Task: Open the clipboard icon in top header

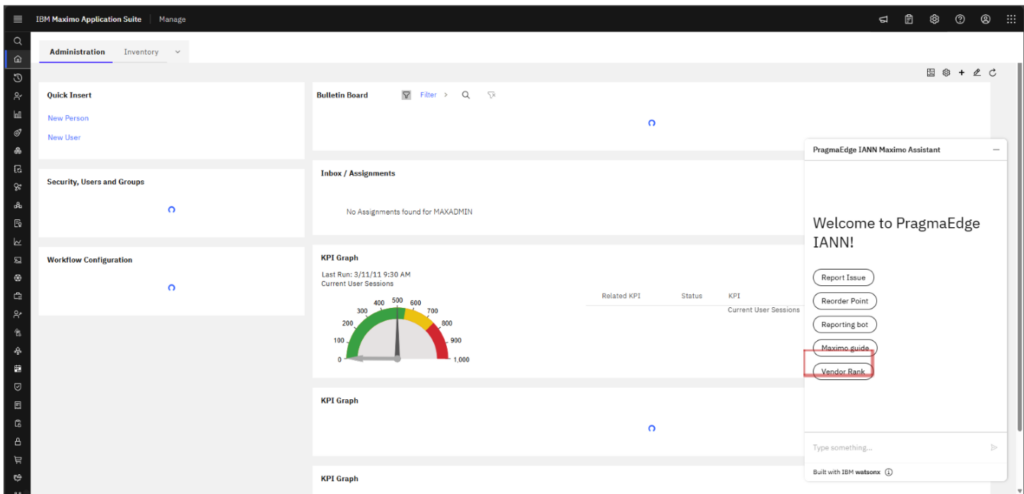Action: [x=908, y=20]
